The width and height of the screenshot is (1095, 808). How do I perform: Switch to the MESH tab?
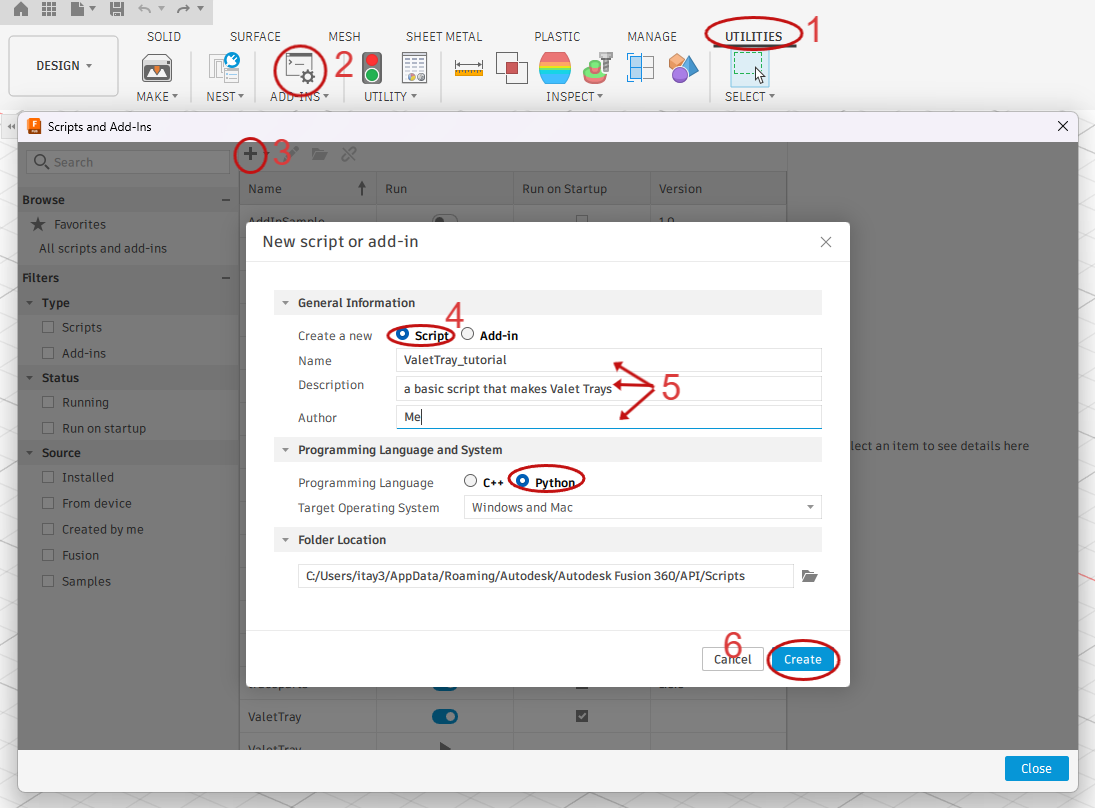coord(344,36)
